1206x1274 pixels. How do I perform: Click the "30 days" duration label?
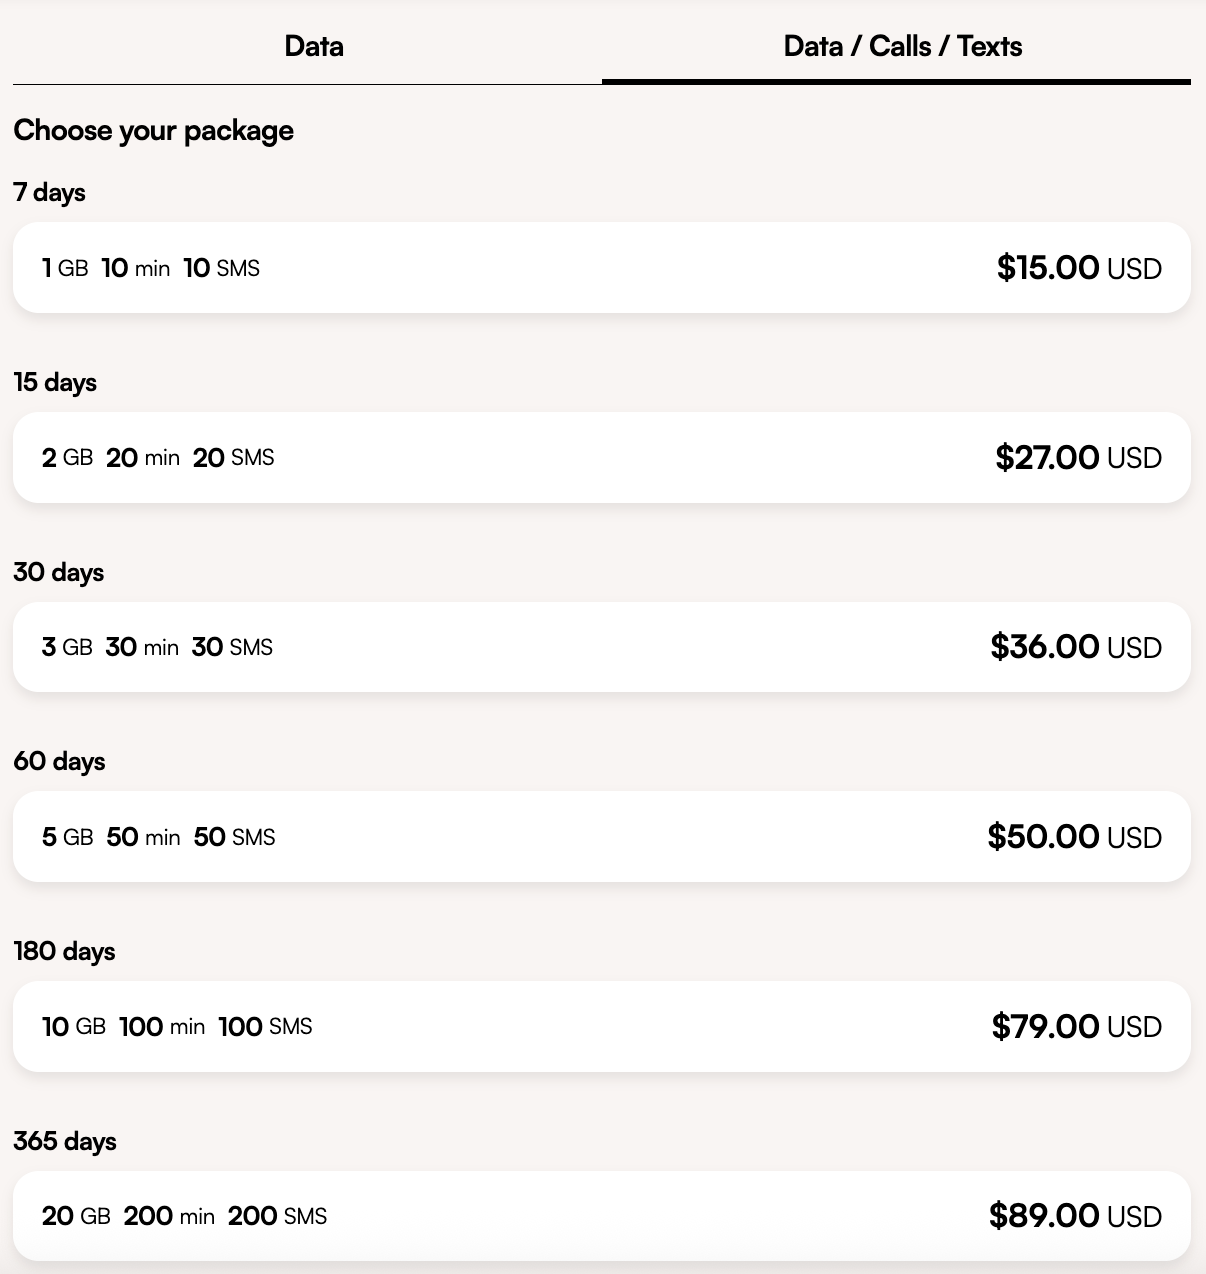(x=58, y=572)
